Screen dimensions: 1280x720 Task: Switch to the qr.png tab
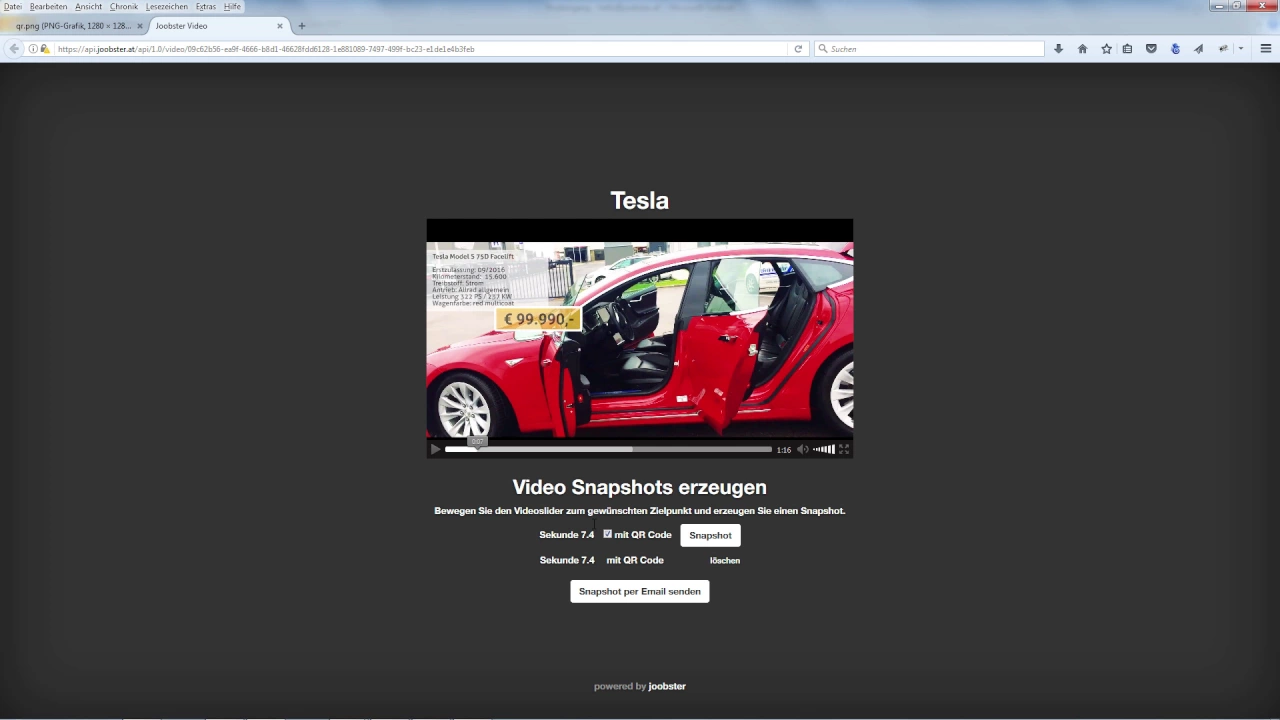[74, 26]
